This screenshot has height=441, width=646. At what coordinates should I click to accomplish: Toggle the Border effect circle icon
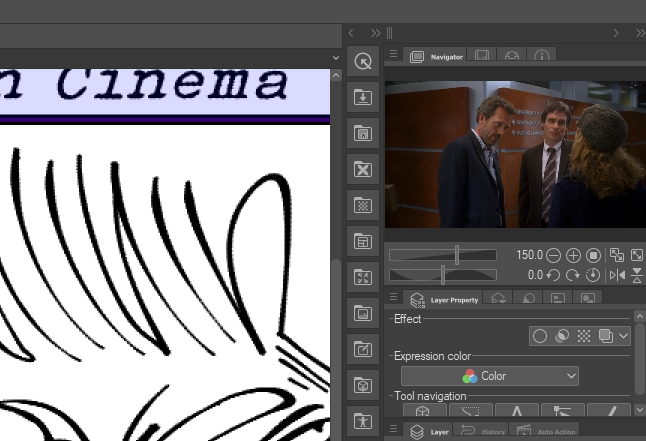(540, 336)
